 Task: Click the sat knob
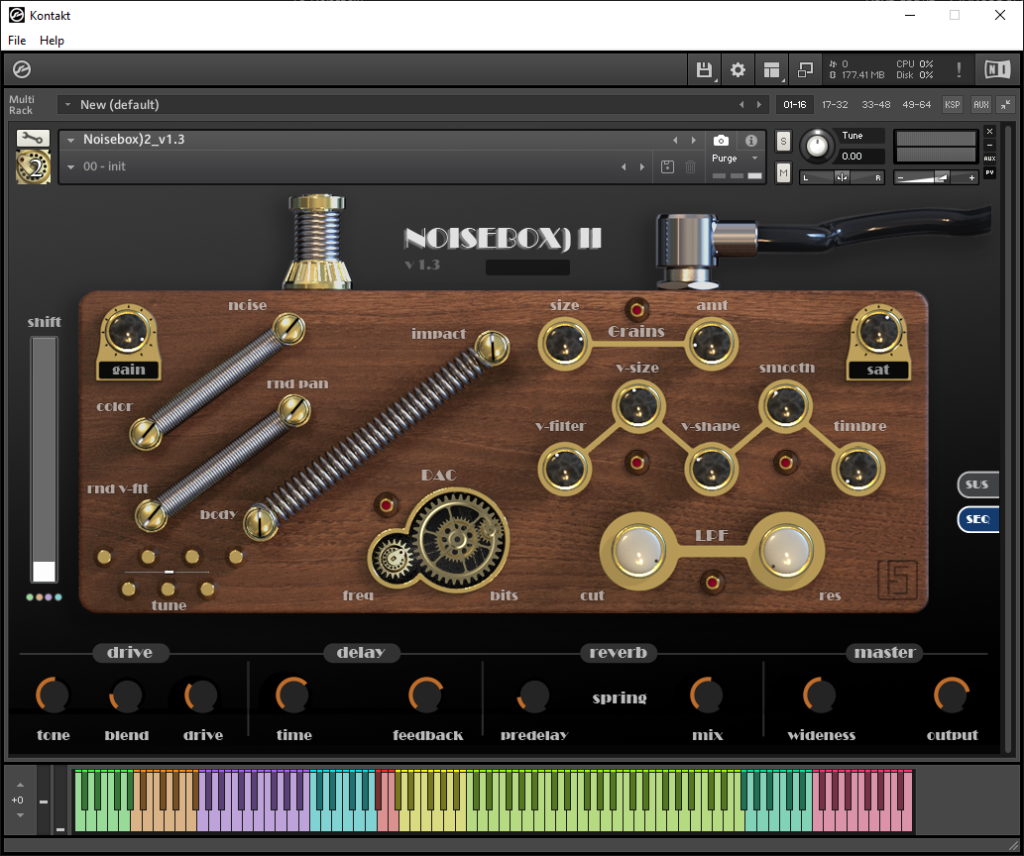[878, 330]
